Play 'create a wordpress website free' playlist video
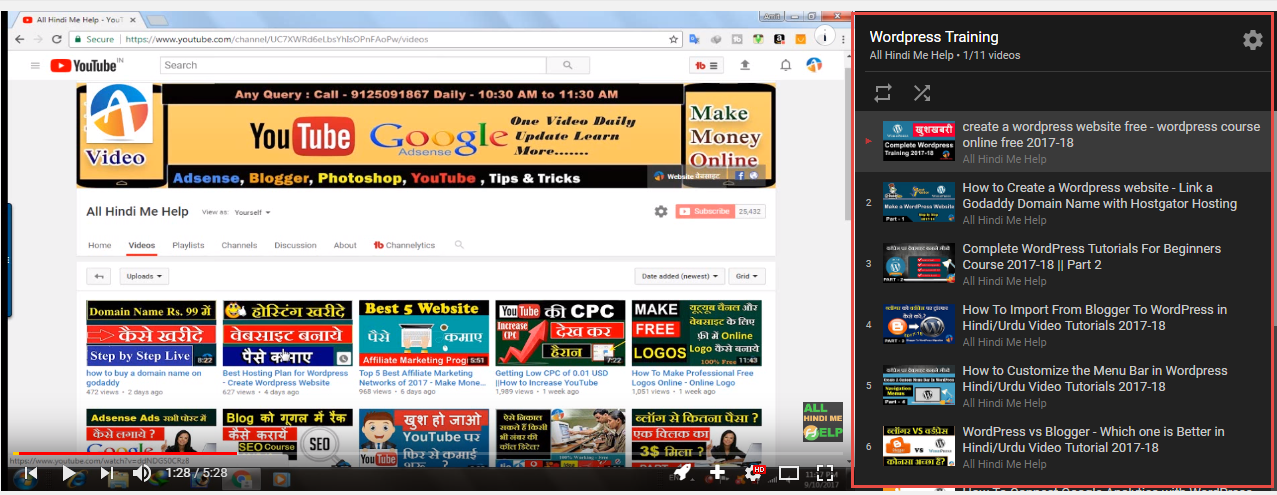This screenshot has height=495, width=1277. (x=1061, y=141)
